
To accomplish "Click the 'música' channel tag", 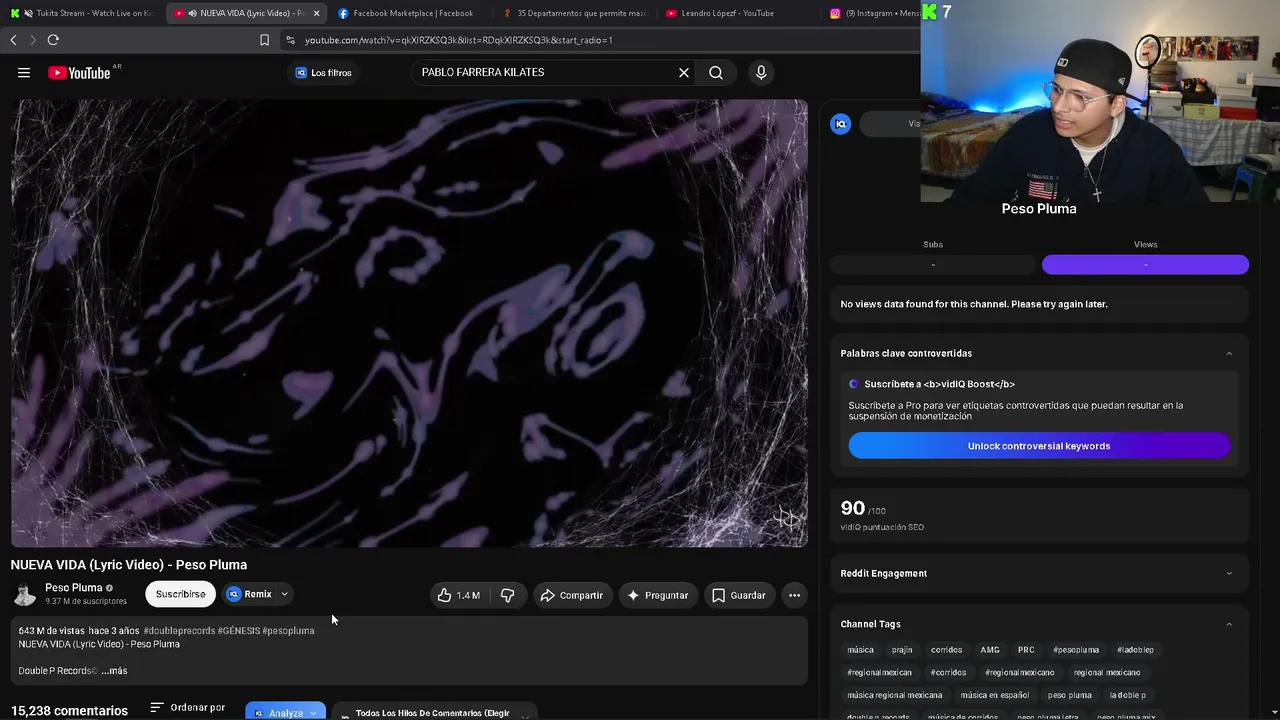I will pyautogui.click(x=860, y=650).
